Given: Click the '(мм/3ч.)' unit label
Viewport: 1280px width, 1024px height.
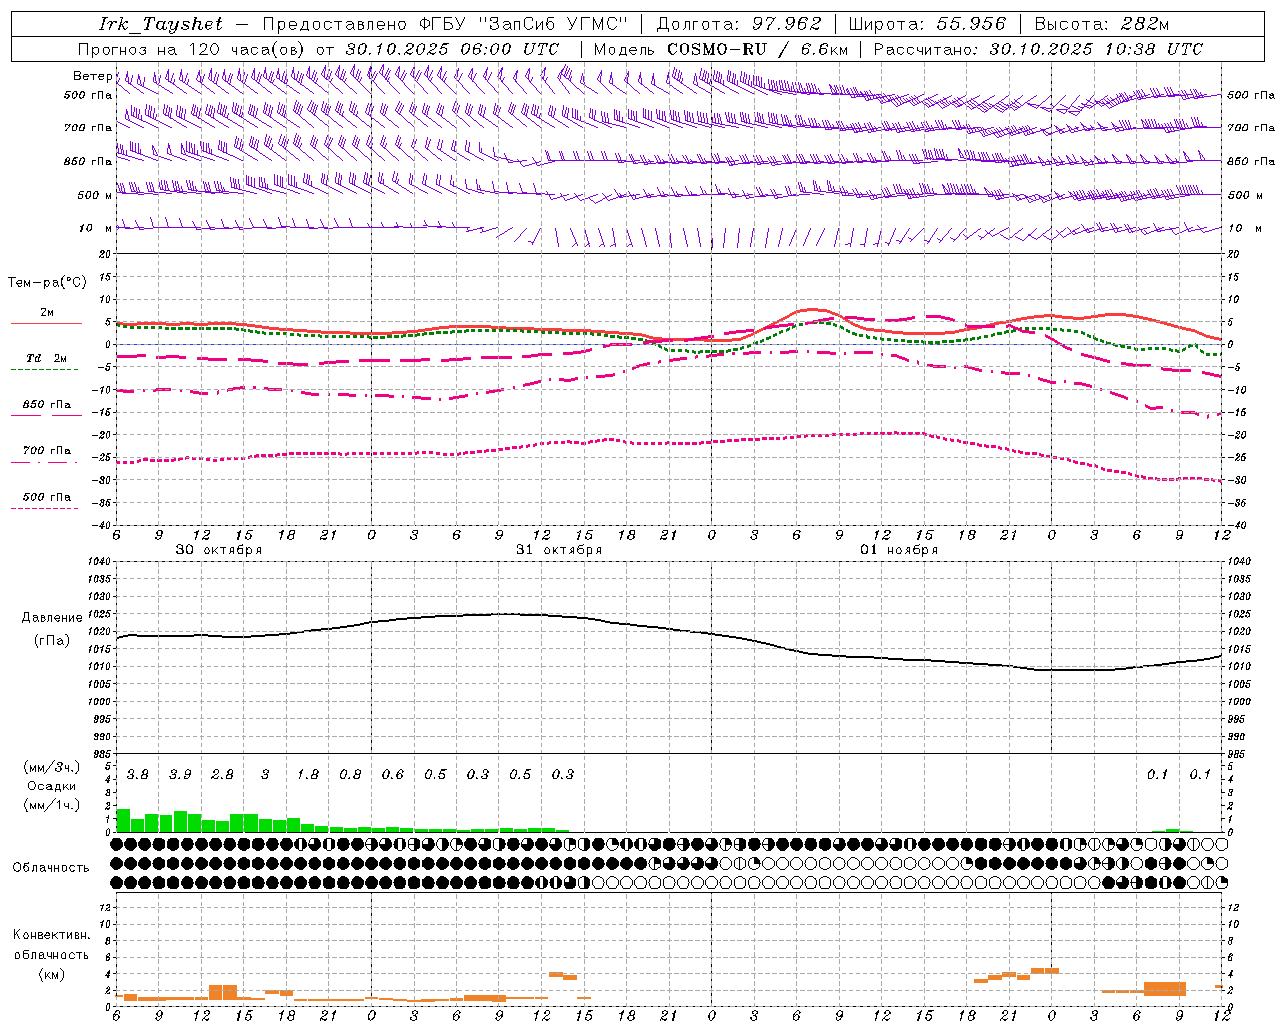Looking at the screenshot, I should [x=52, y=768].
